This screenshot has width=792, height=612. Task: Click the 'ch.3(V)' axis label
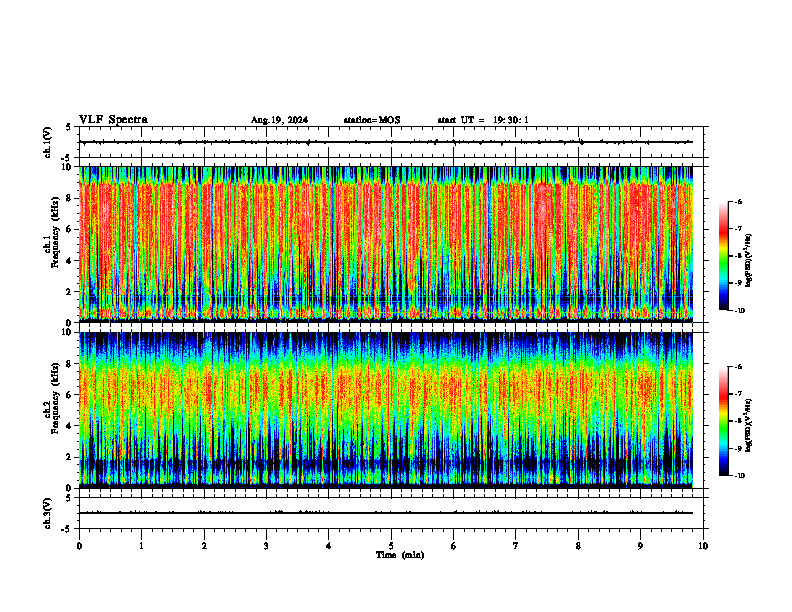[47, 514]
